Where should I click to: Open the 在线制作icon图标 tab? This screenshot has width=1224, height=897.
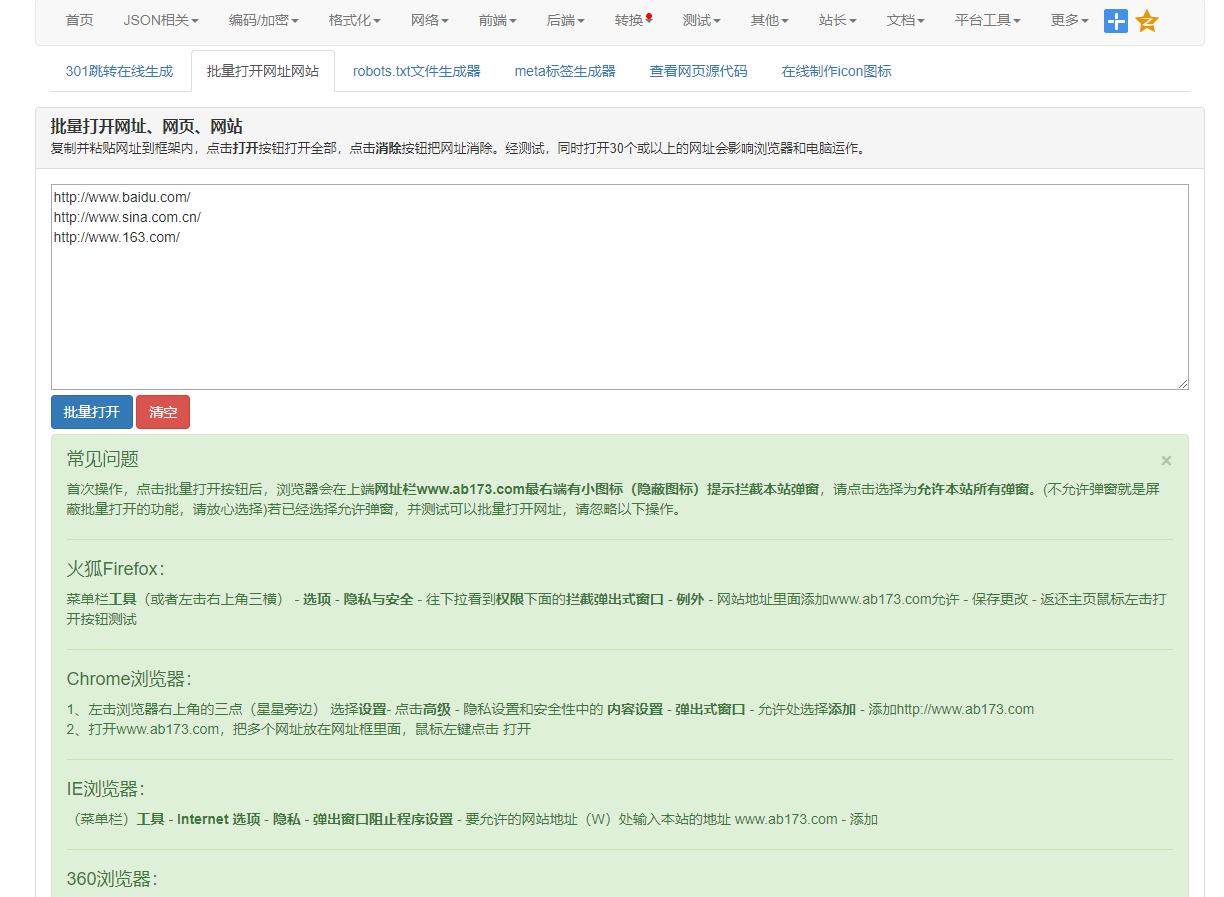[836, 71]
